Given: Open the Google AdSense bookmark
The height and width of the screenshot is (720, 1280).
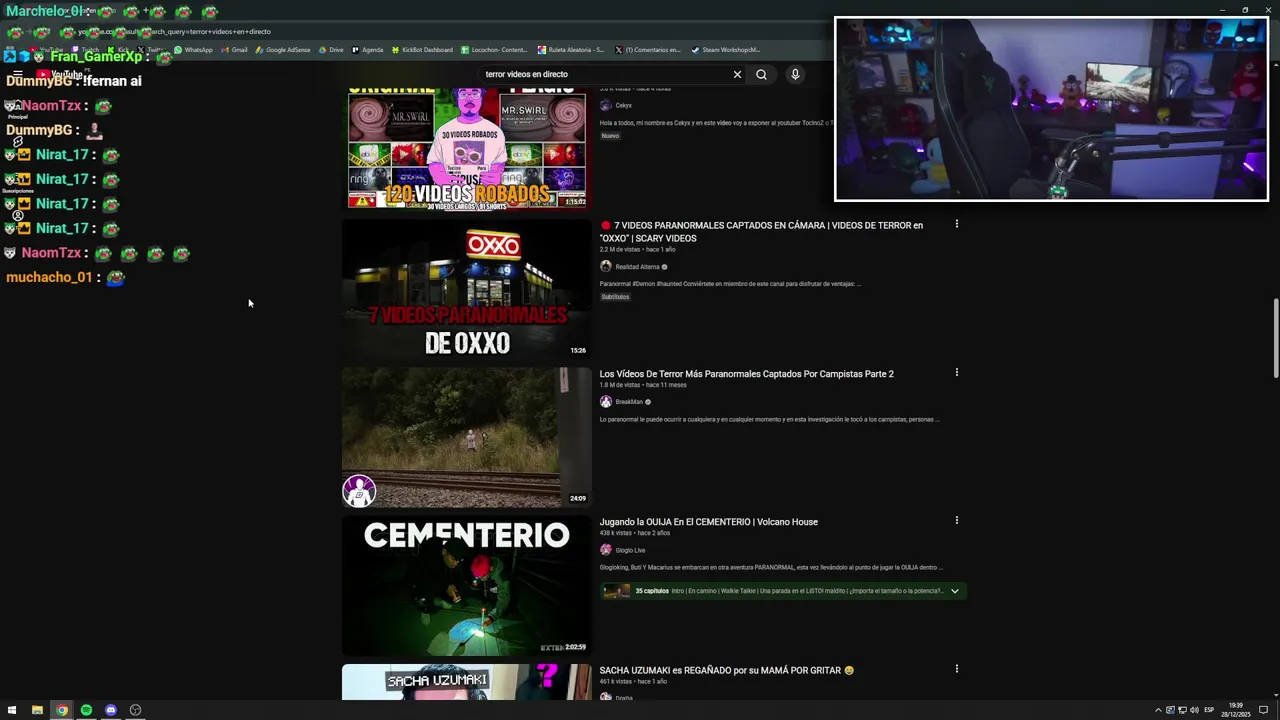Looking at the screenshot, I should pyautogui.click(x=283, y=49).
